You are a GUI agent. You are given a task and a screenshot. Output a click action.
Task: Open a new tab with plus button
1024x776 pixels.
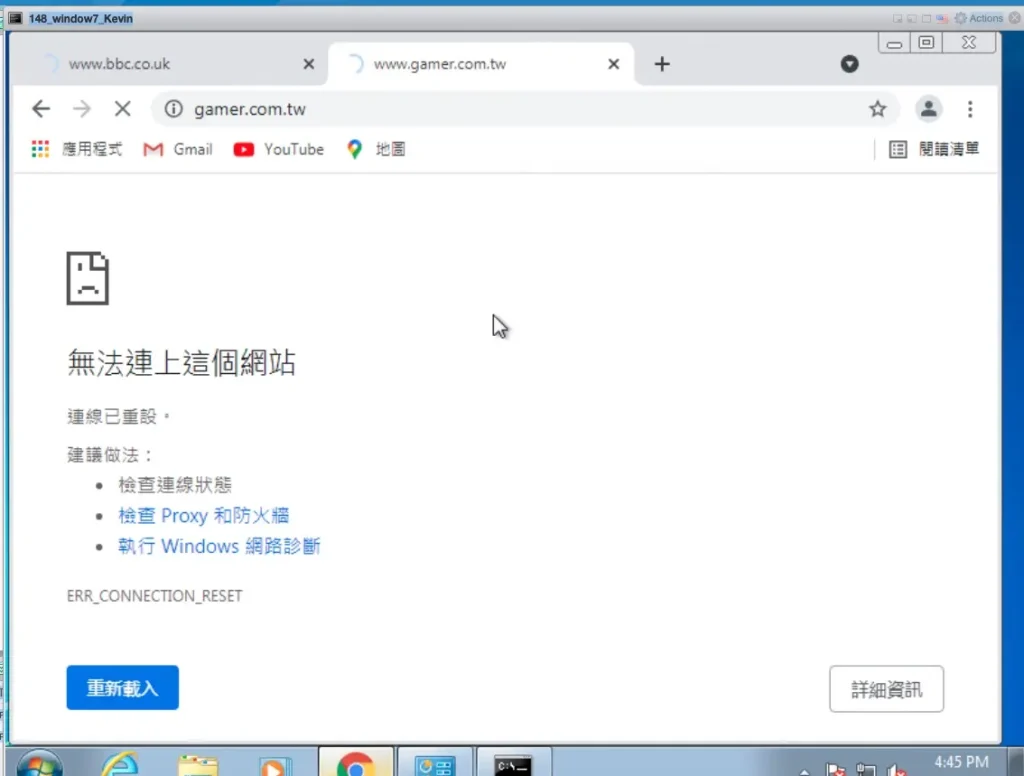tap(661, 64)
